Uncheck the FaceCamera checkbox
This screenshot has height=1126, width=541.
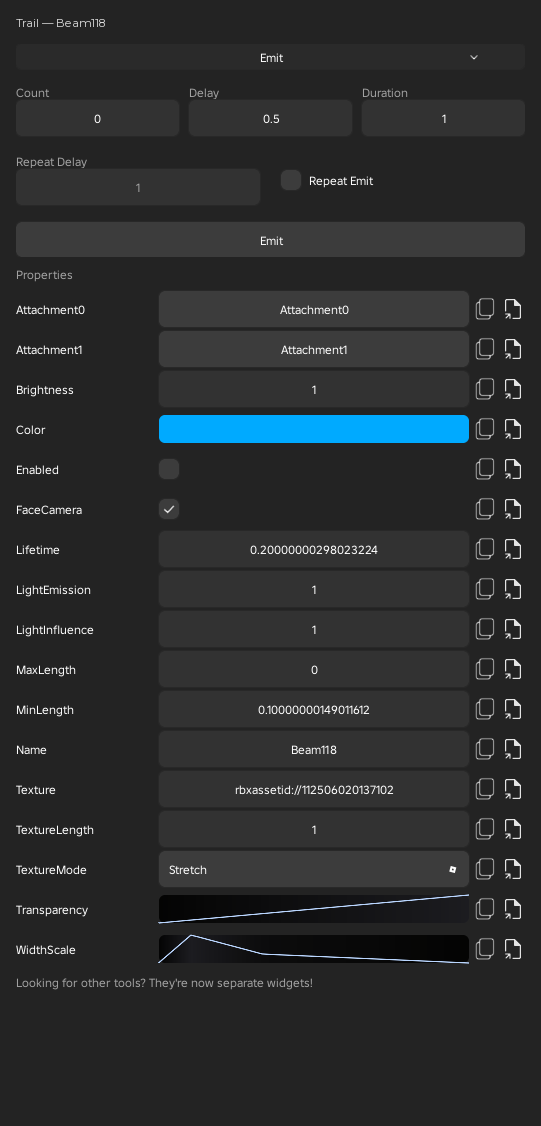click(x=169, y=509)
